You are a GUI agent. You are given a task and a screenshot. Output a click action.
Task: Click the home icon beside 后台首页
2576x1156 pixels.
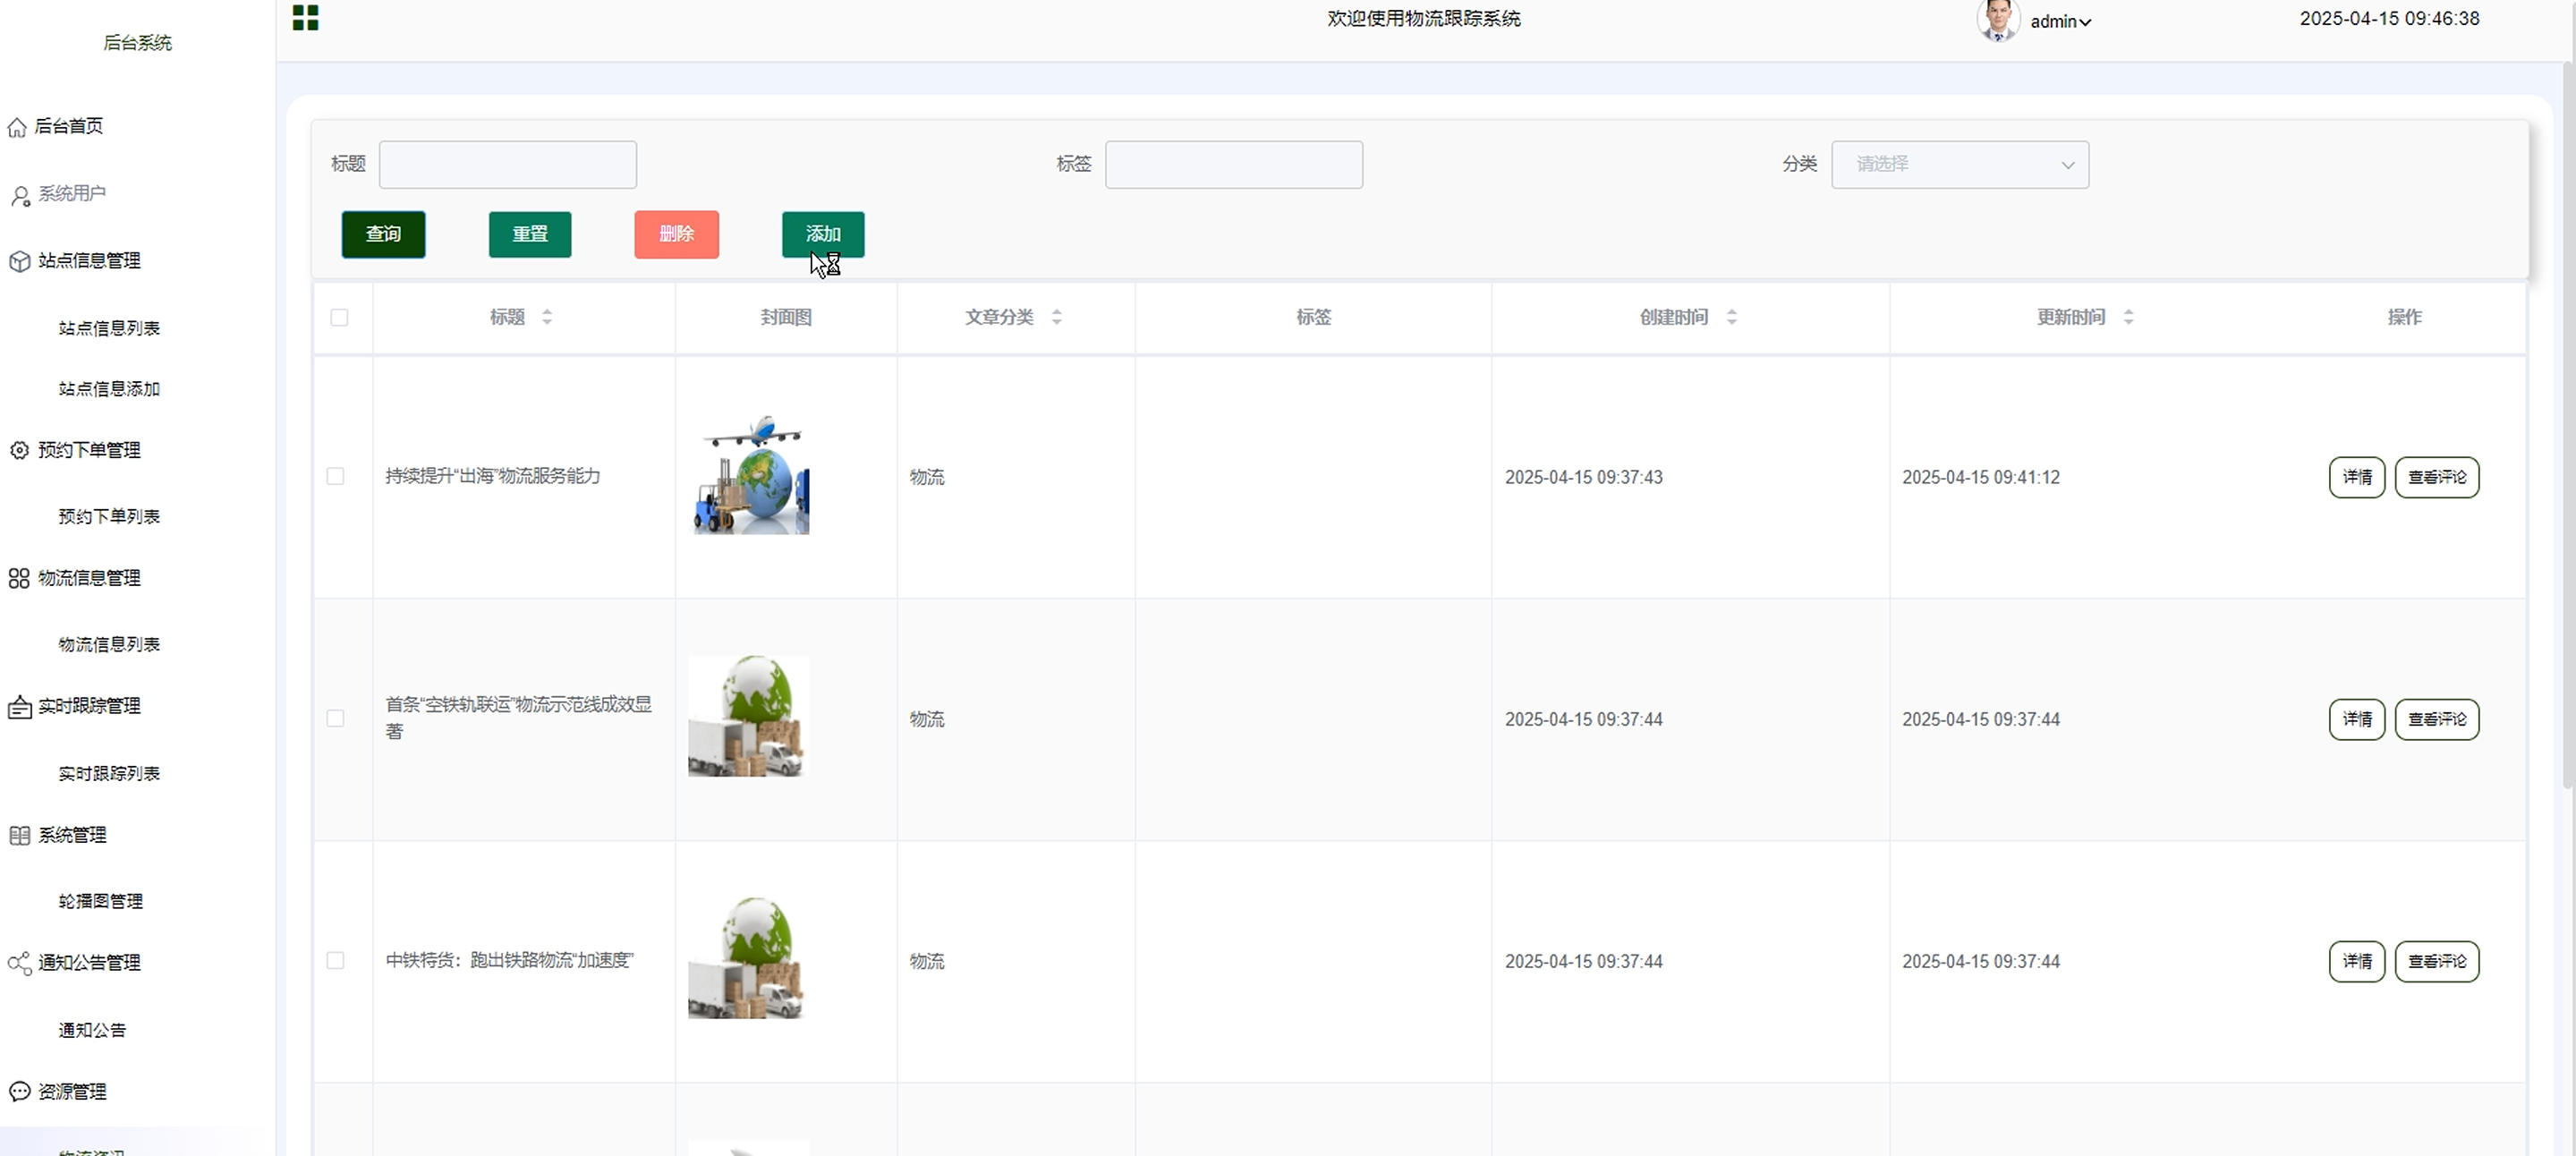point(17,127)
